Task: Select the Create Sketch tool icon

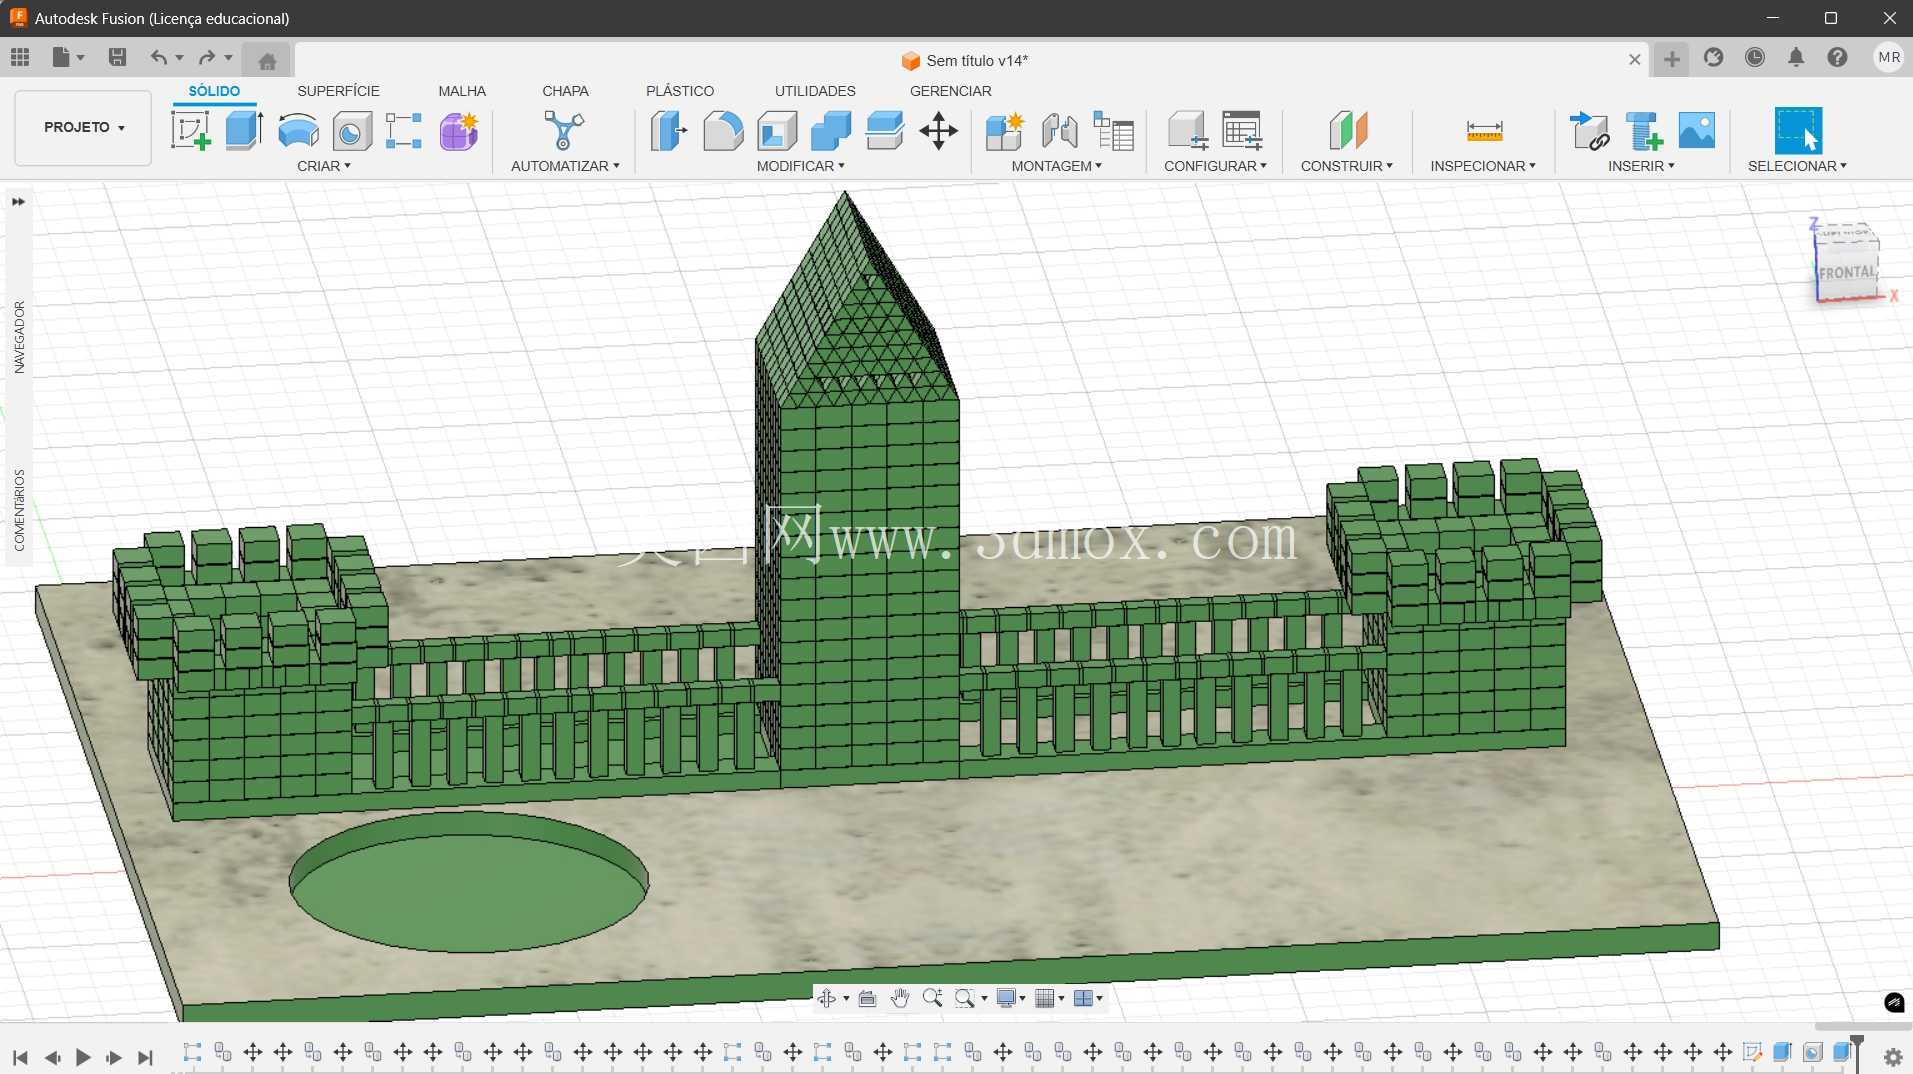Action: click(191, 131)
